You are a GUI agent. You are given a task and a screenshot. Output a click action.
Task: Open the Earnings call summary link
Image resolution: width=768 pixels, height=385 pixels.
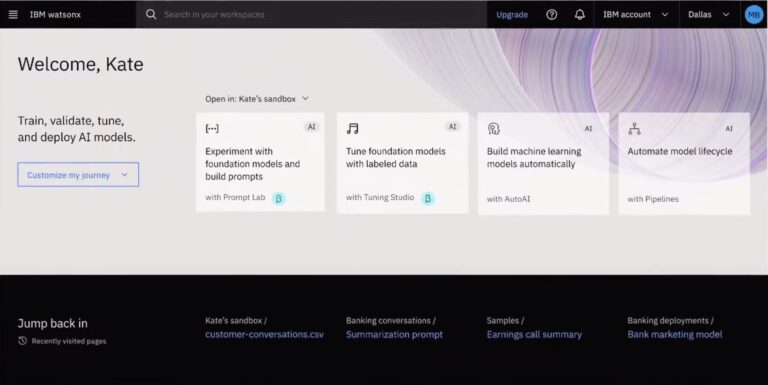[534, 335]
